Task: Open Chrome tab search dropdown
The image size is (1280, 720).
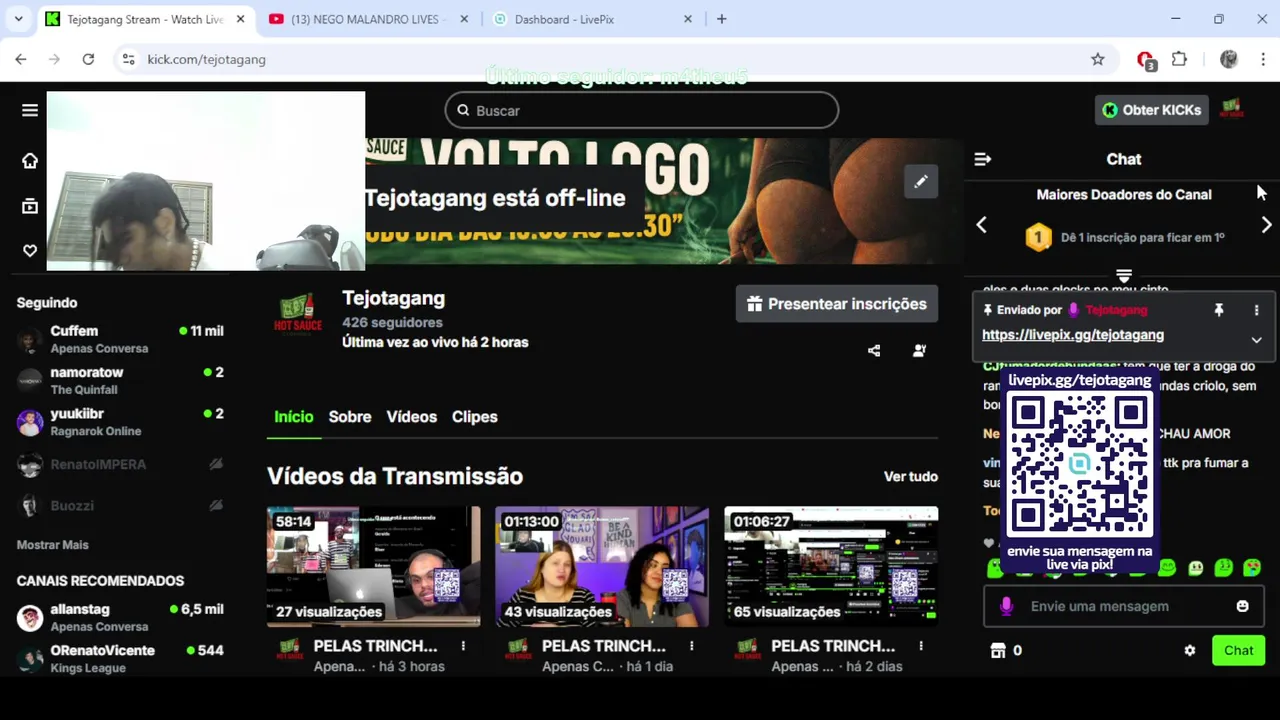Action: coord(18,19)
